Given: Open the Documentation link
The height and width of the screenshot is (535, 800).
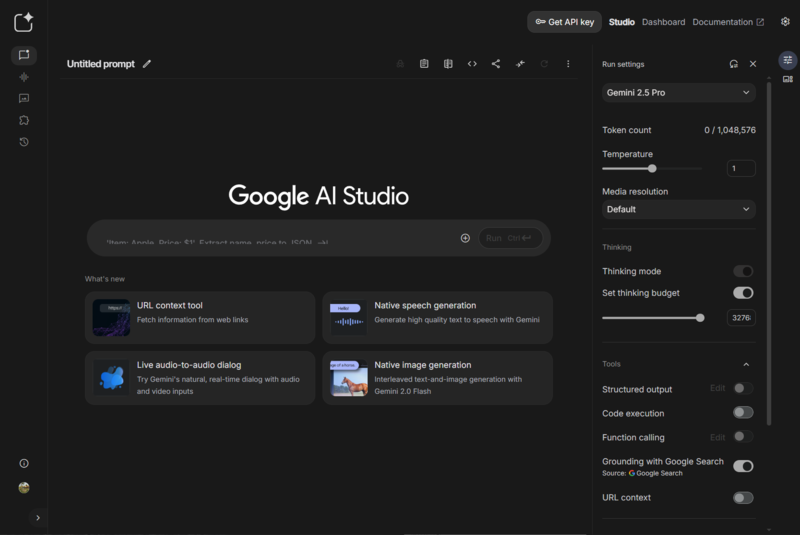Looking at the screenshot, I should point(728,22).
